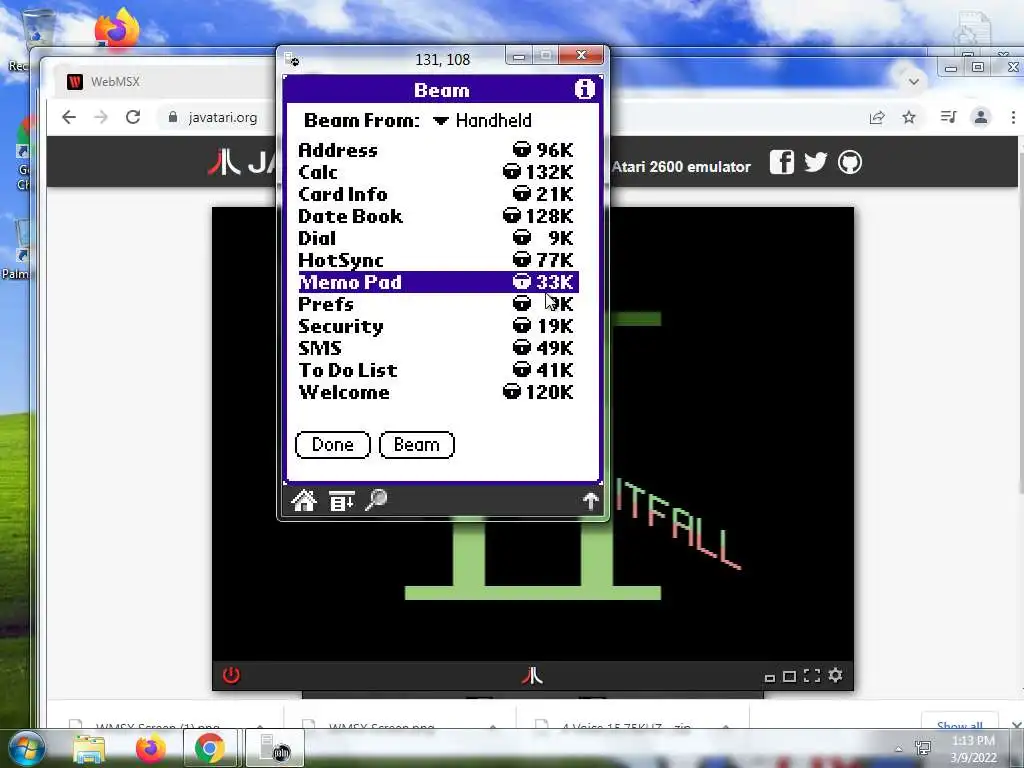Image resolution: width=1024 pixels, height=768 pixels.
Task: Open the Windows Start button
Action: (x=26, y=748)
